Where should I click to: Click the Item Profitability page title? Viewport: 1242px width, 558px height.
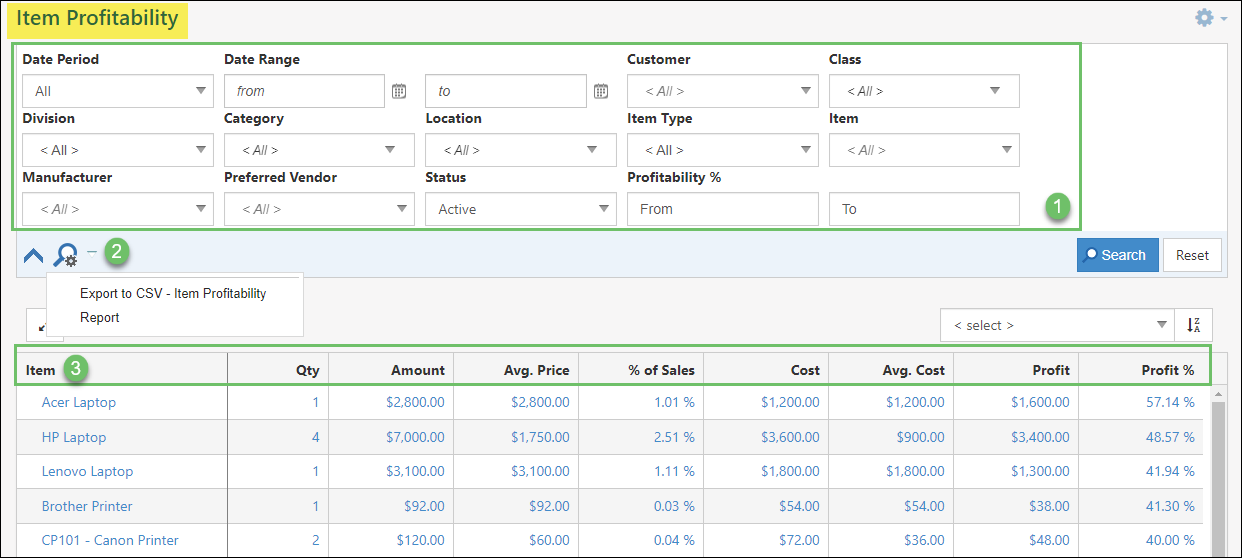[x=97, y=18]
